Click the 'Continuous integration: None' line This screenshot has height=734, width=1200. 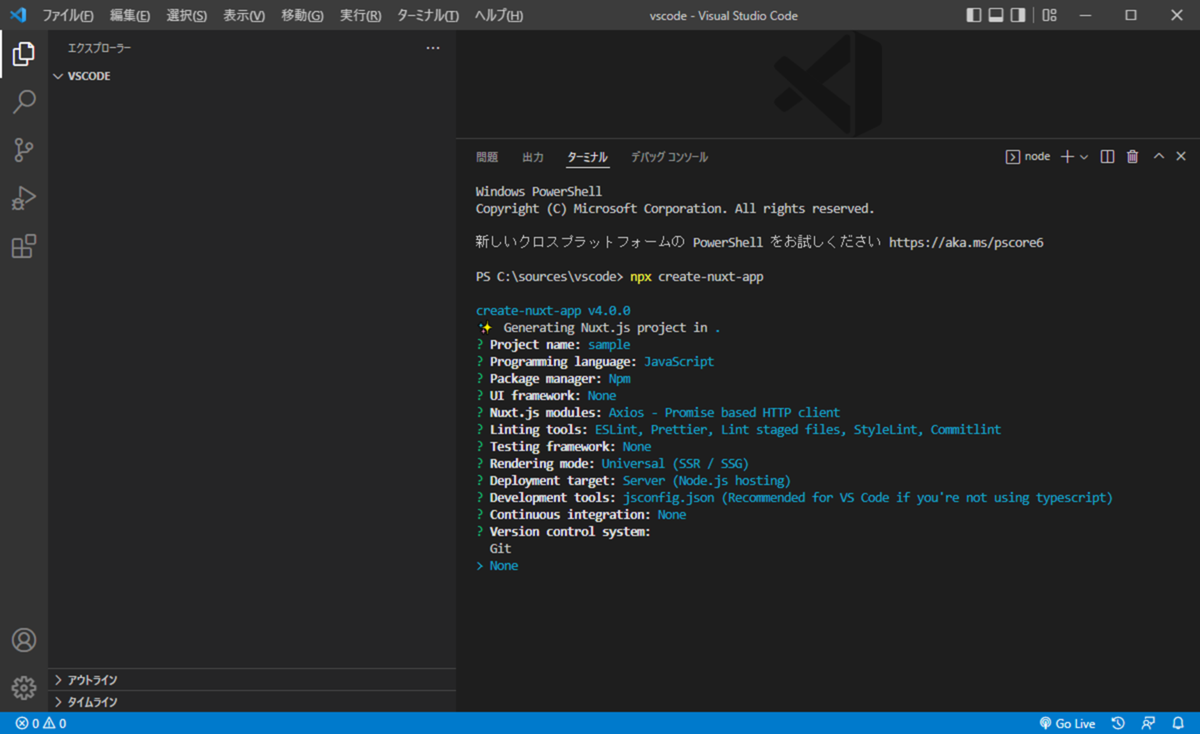point(581,515)
